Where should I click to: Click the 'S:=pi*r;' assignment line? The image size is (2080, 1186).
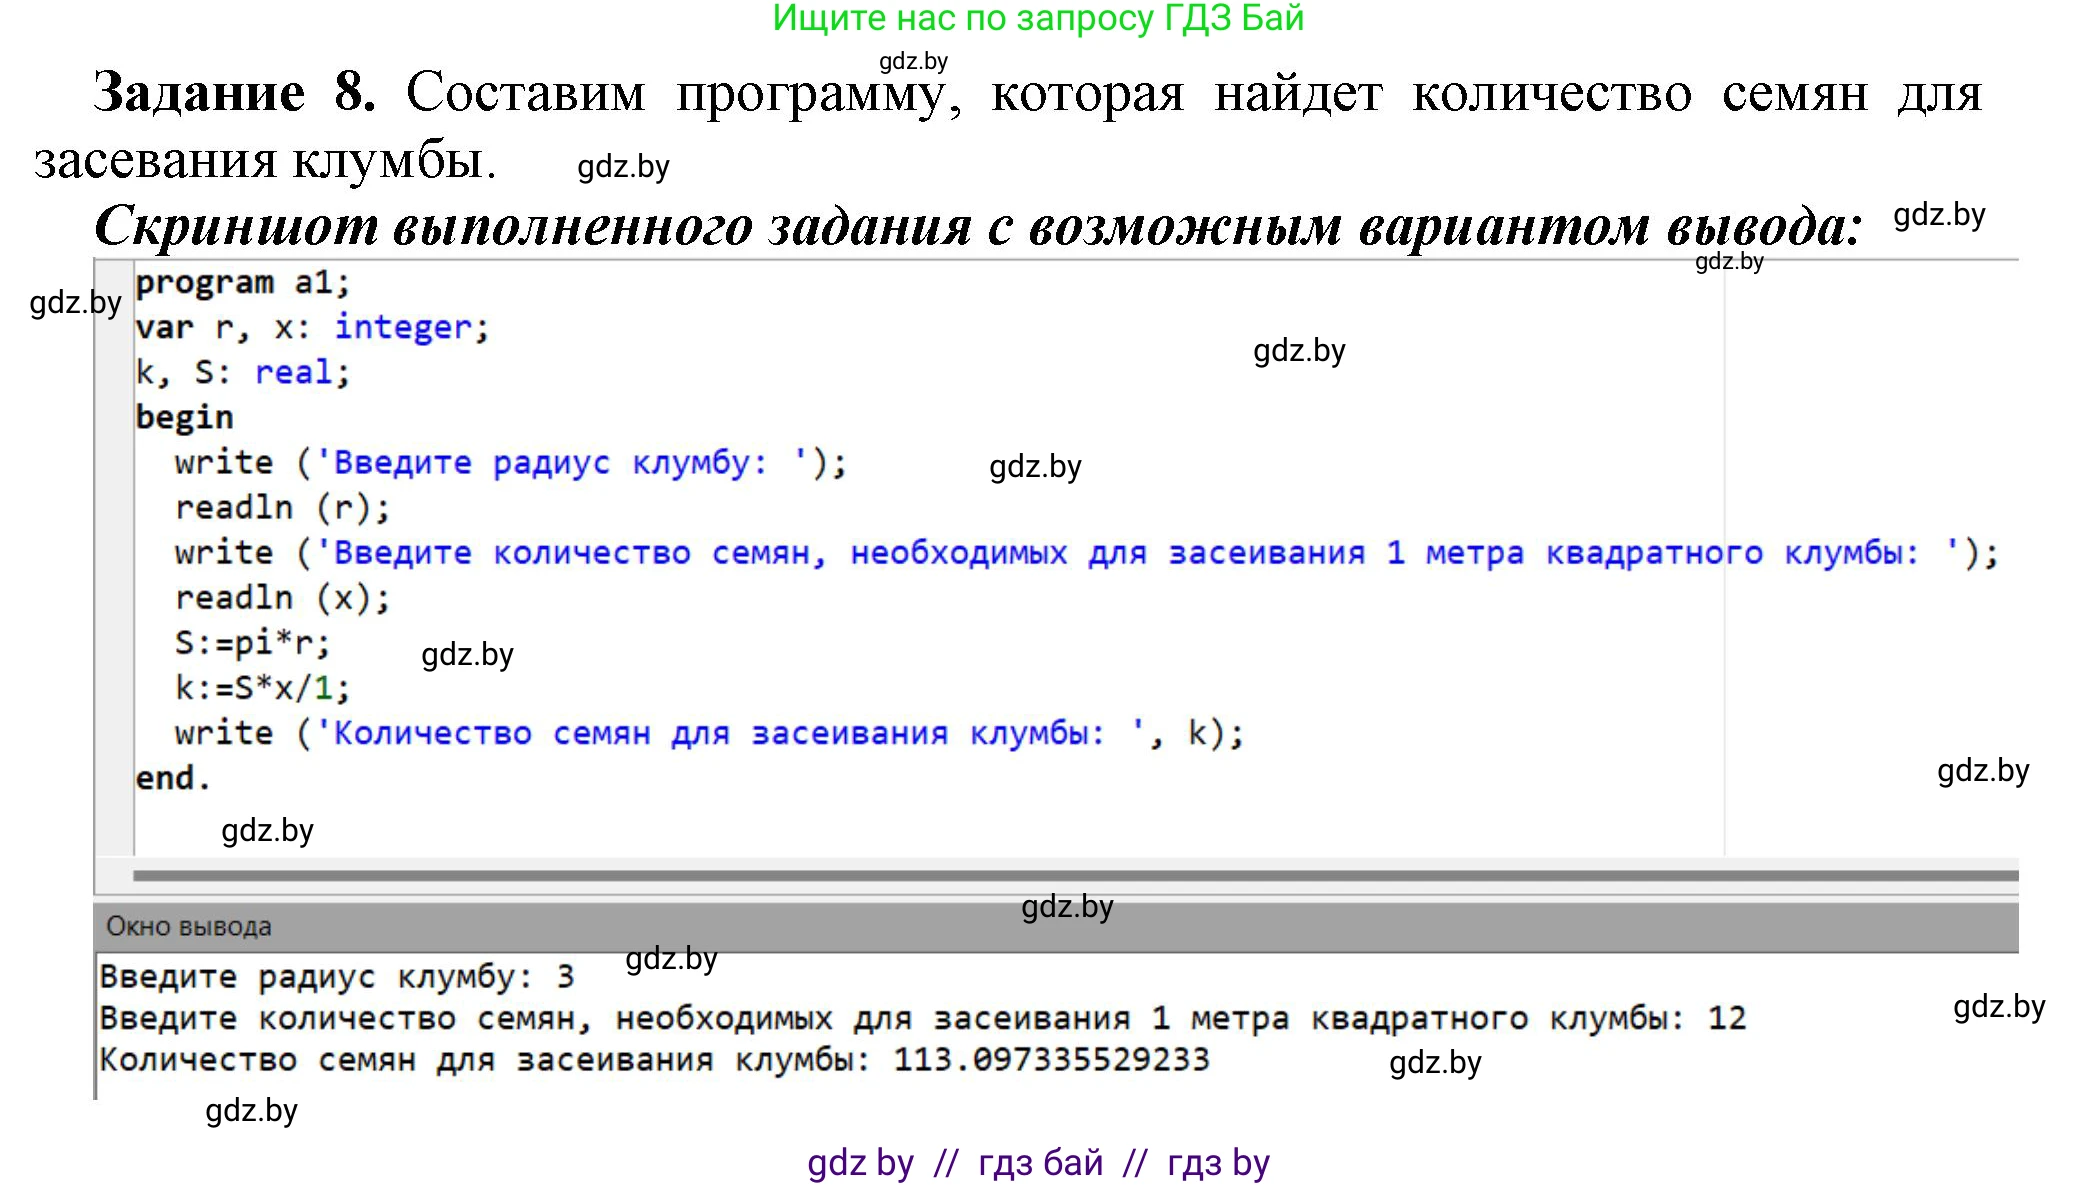tap(252, 643)
